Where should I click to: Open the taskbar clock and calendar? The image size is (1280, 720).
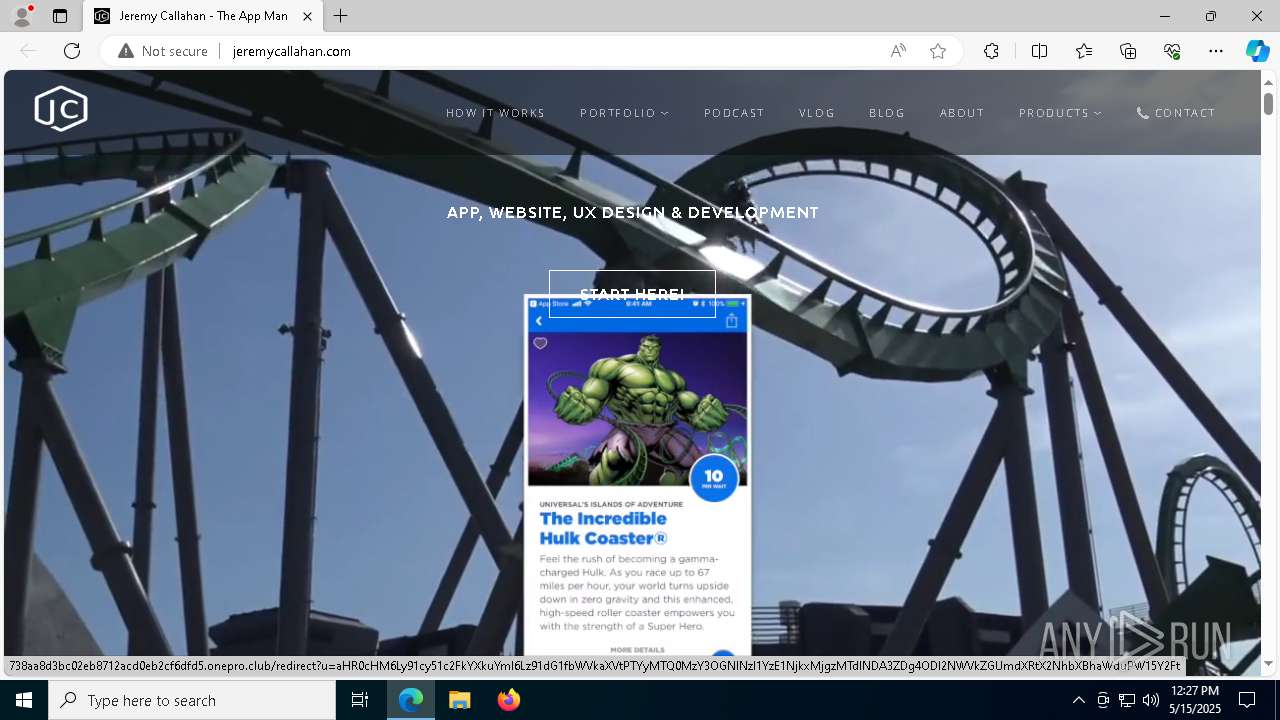pos(1195,700)
